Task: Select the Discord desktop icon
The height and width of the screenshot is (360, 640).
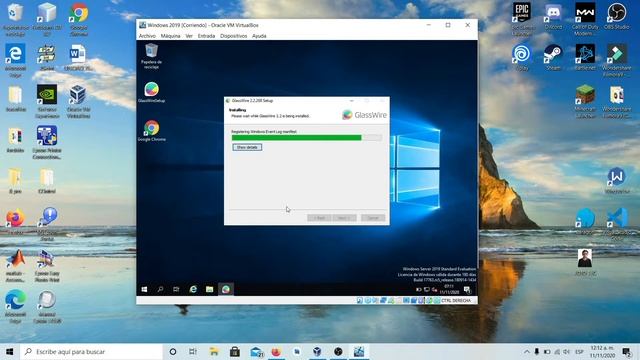Action: click(553, 17)
